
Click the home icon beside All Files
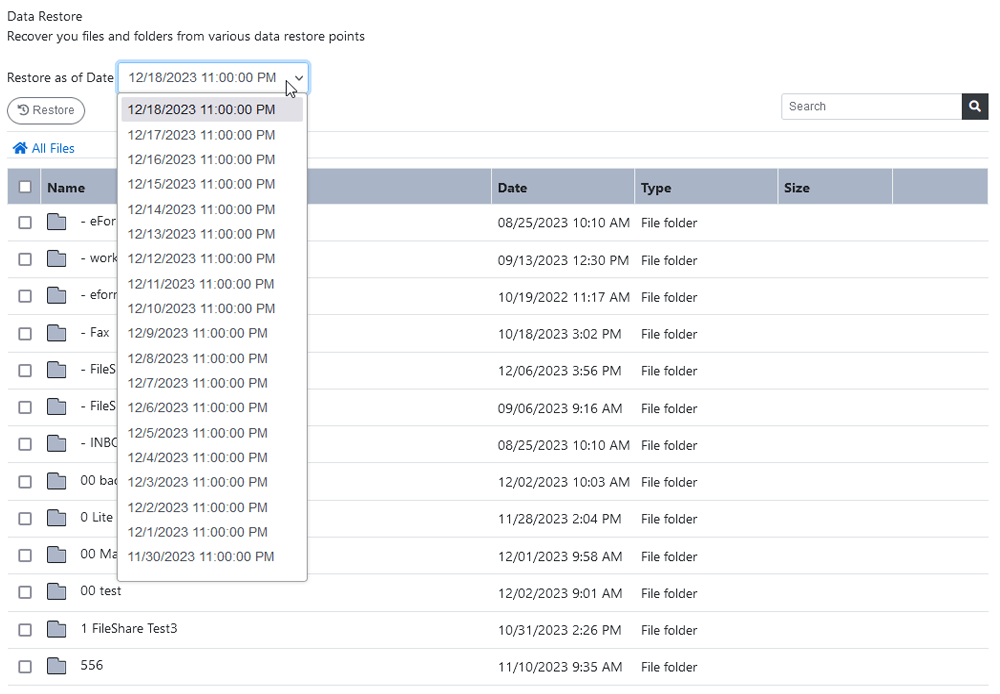pos(20,149)
